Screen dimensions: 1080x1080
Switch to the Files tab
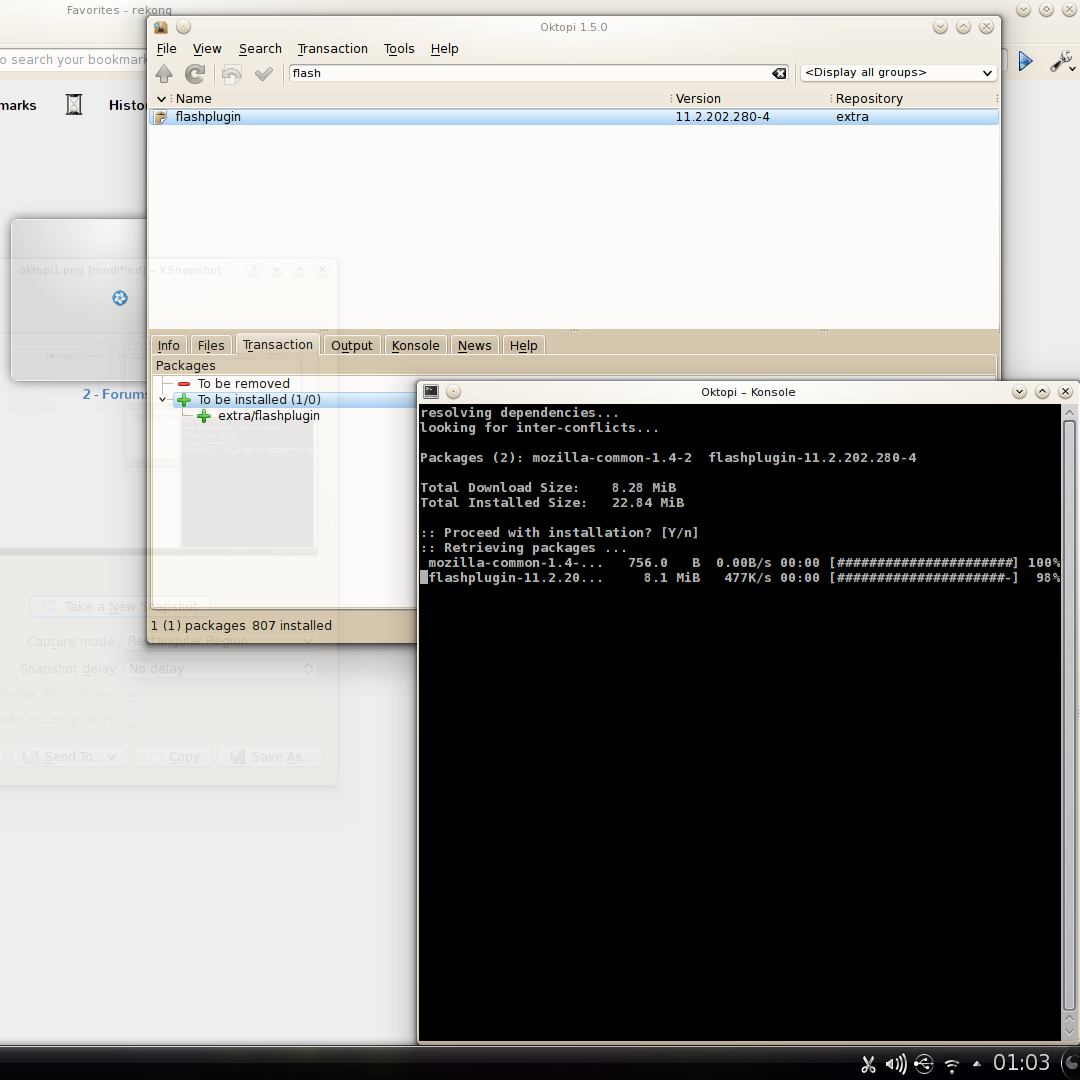(211, 345)
